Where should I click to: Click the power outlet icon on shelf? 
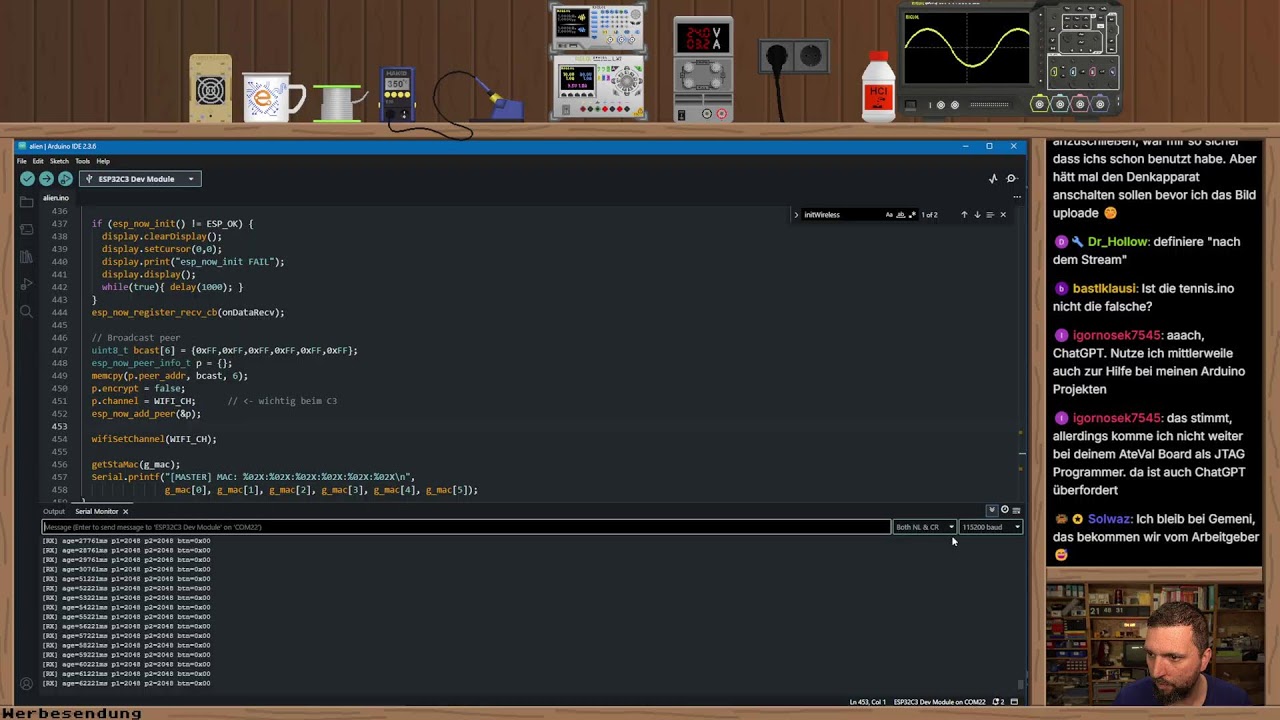click(794, 57)
